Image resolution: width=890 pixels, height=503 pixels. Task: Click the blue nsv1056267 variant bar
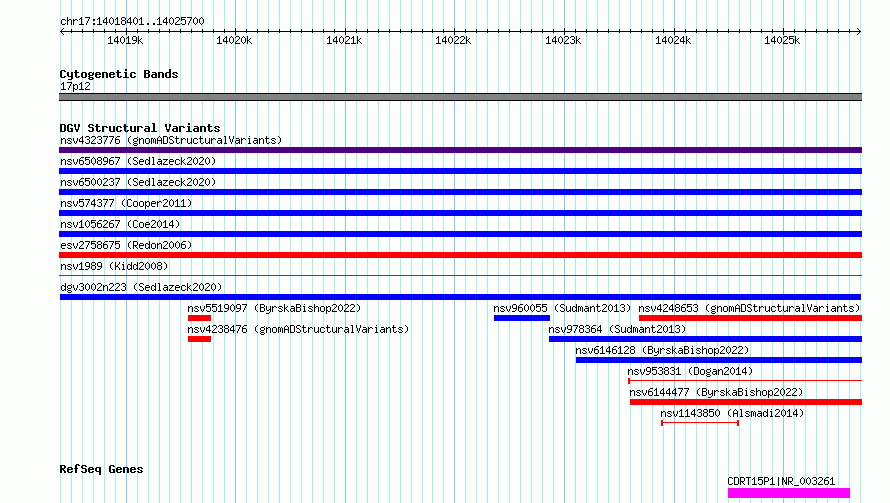coord(460,234)
